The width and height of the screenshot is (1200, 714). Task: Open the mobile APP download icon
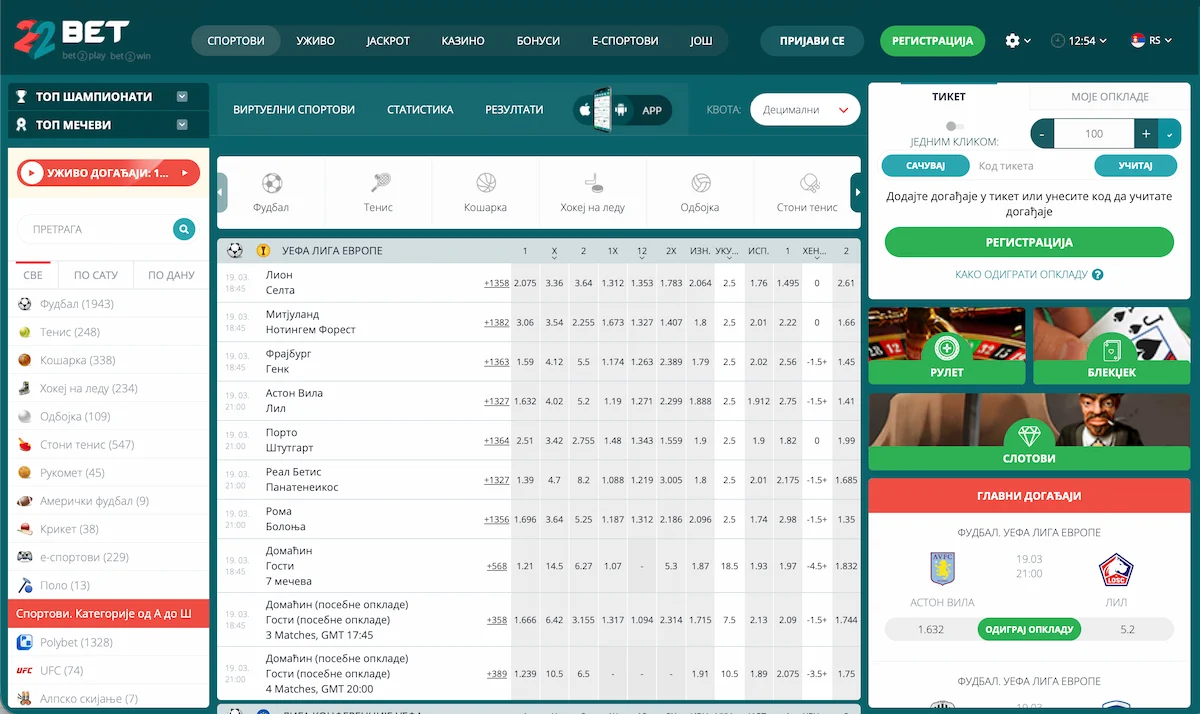[x=622, y=110]
